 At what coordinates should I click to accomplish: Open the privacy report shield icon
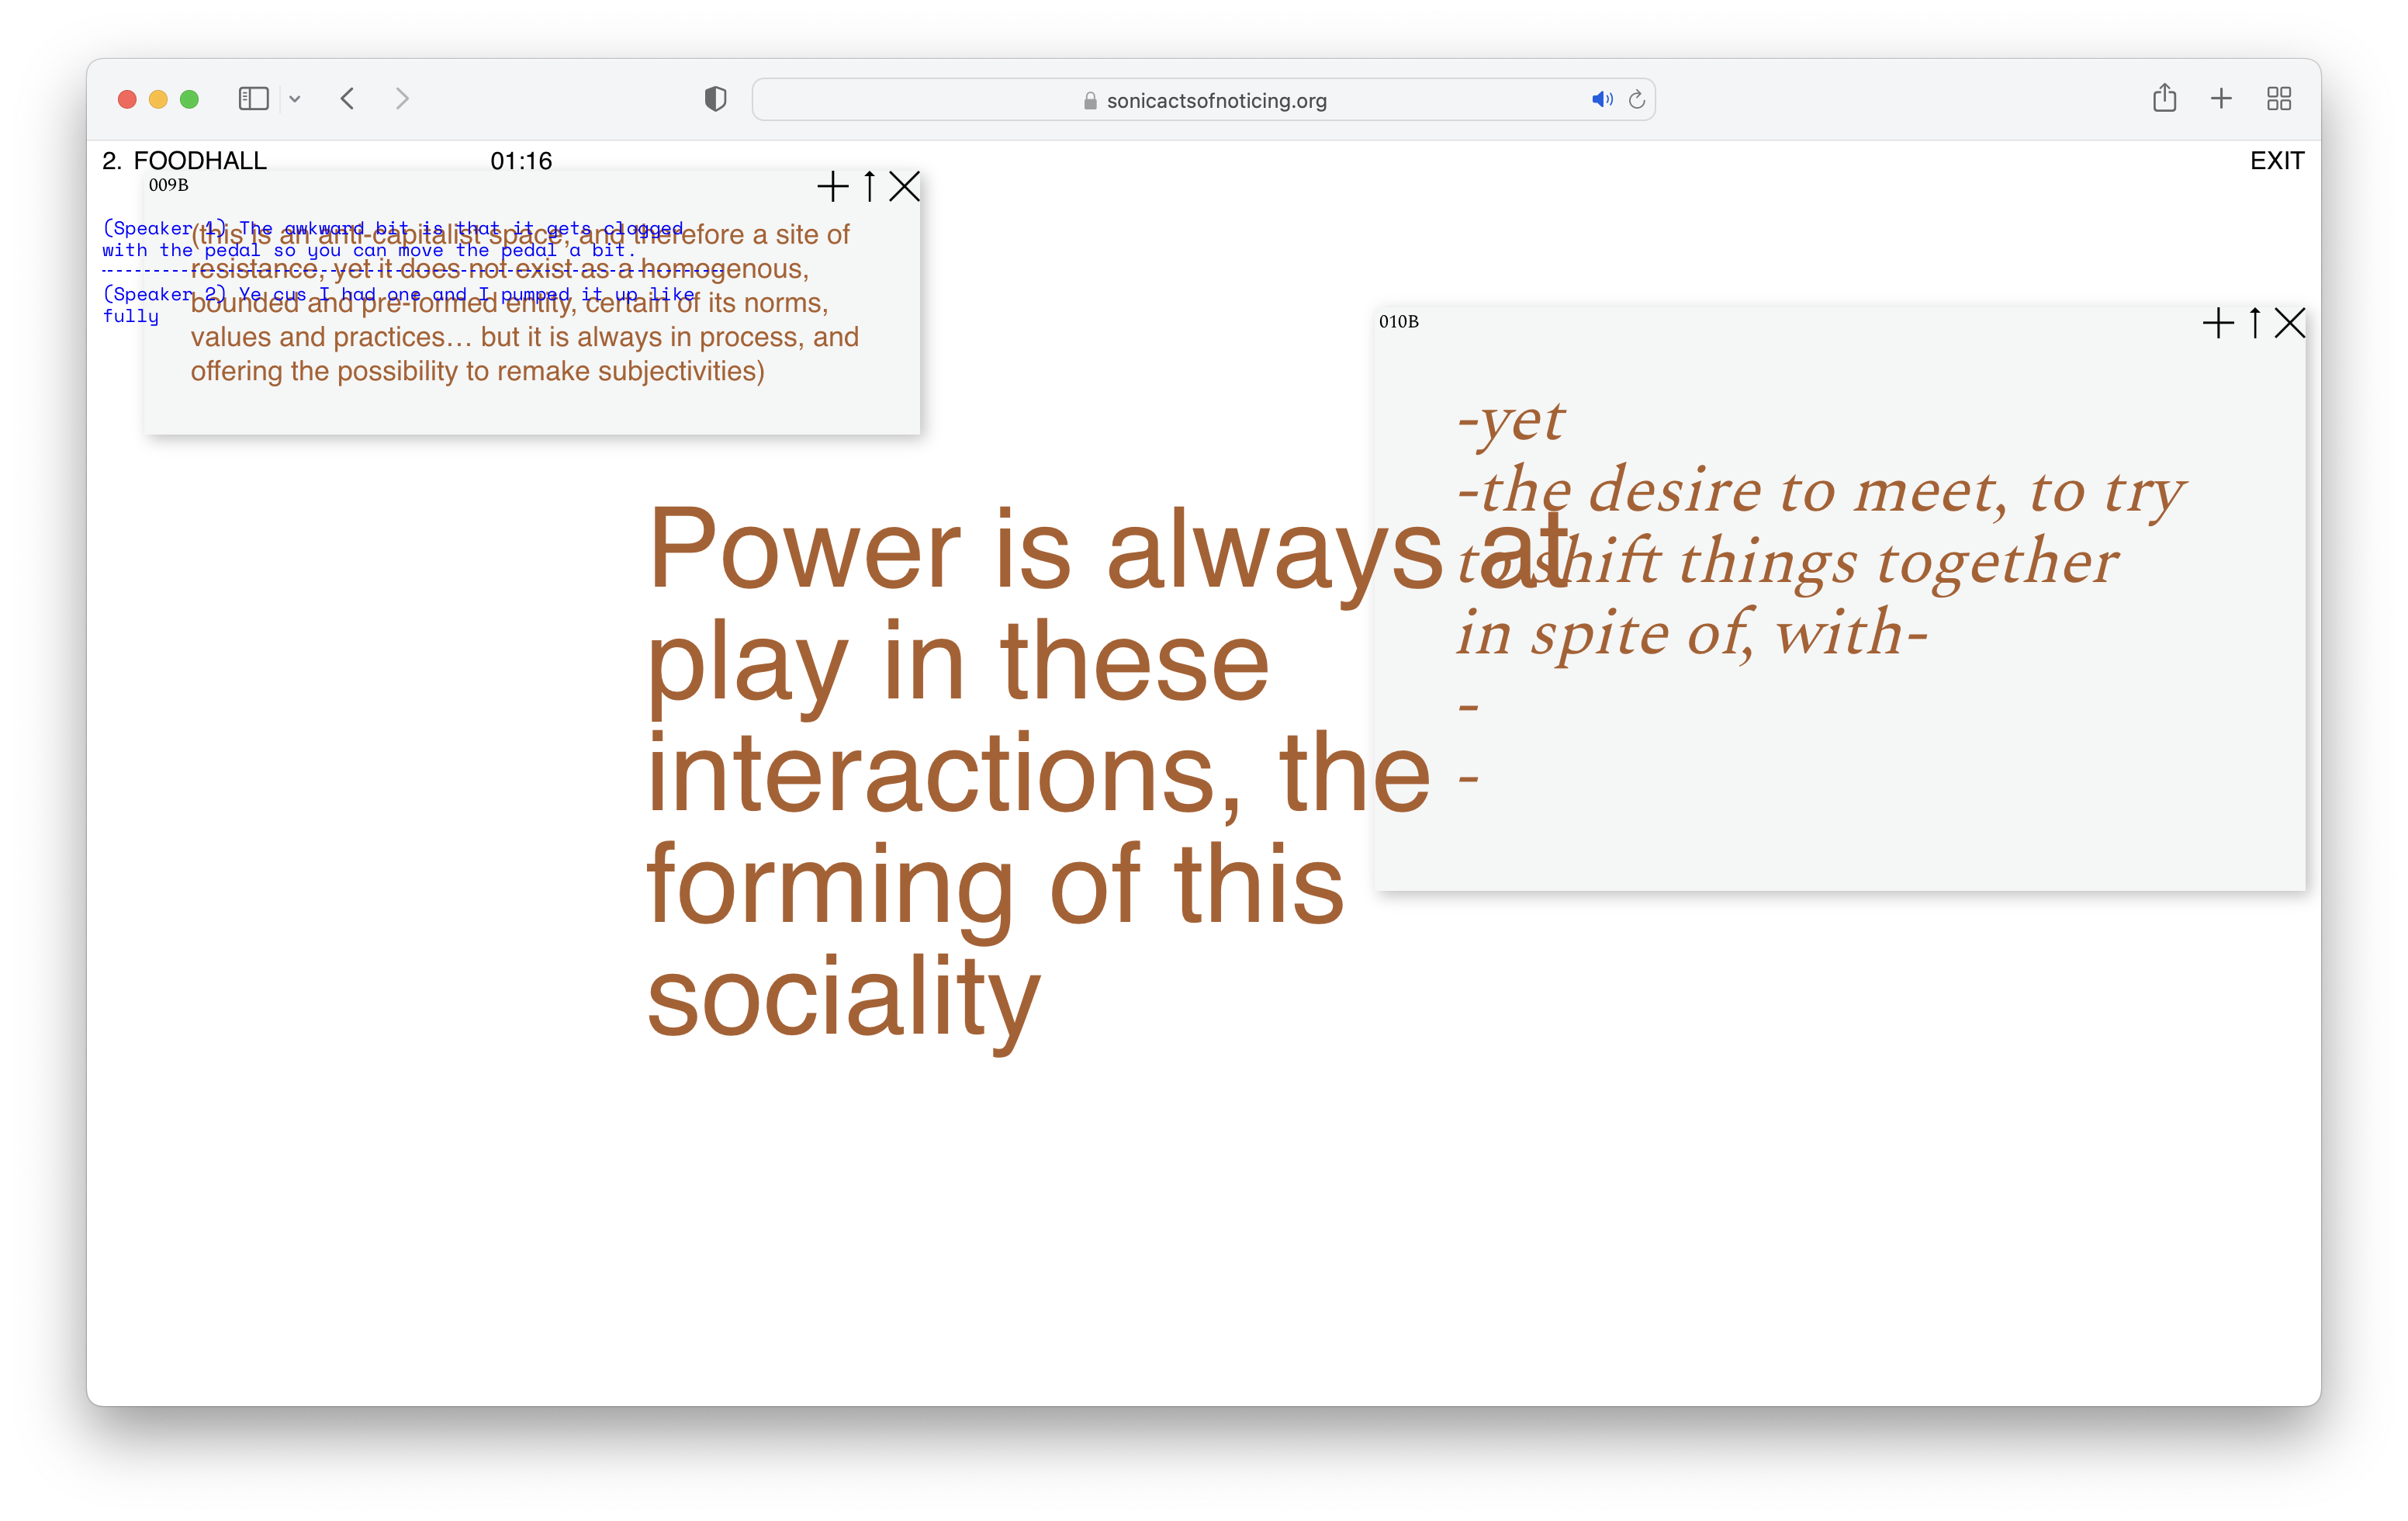point(715,99)
